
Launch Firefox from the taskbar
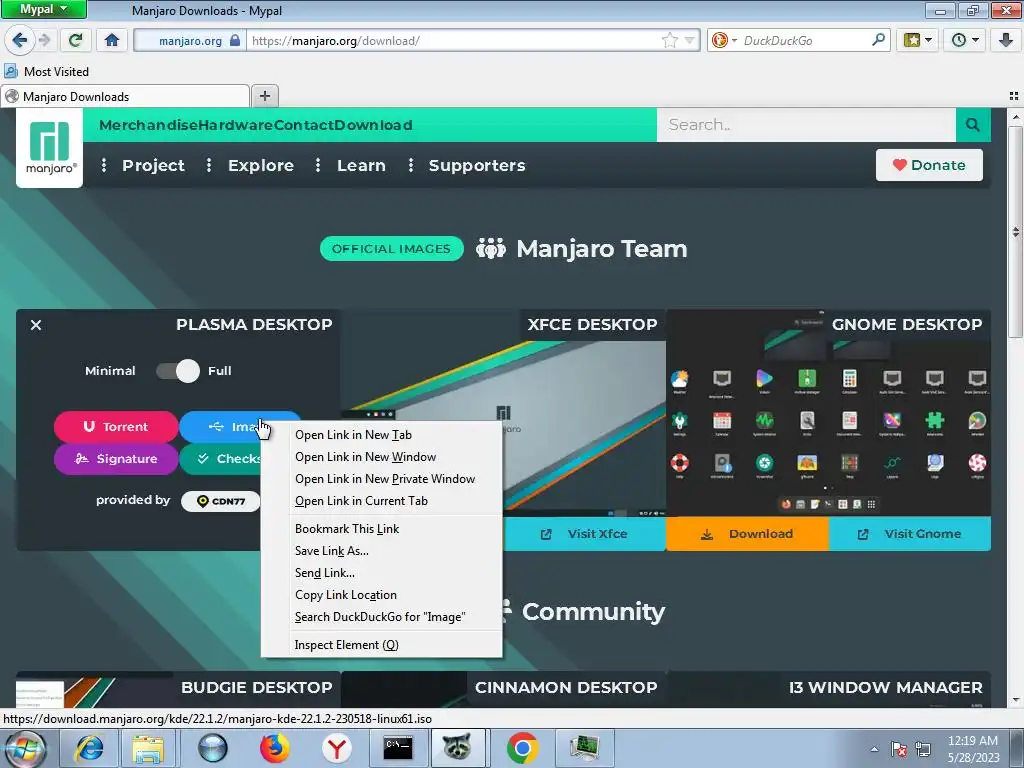(x=274, y=748)
